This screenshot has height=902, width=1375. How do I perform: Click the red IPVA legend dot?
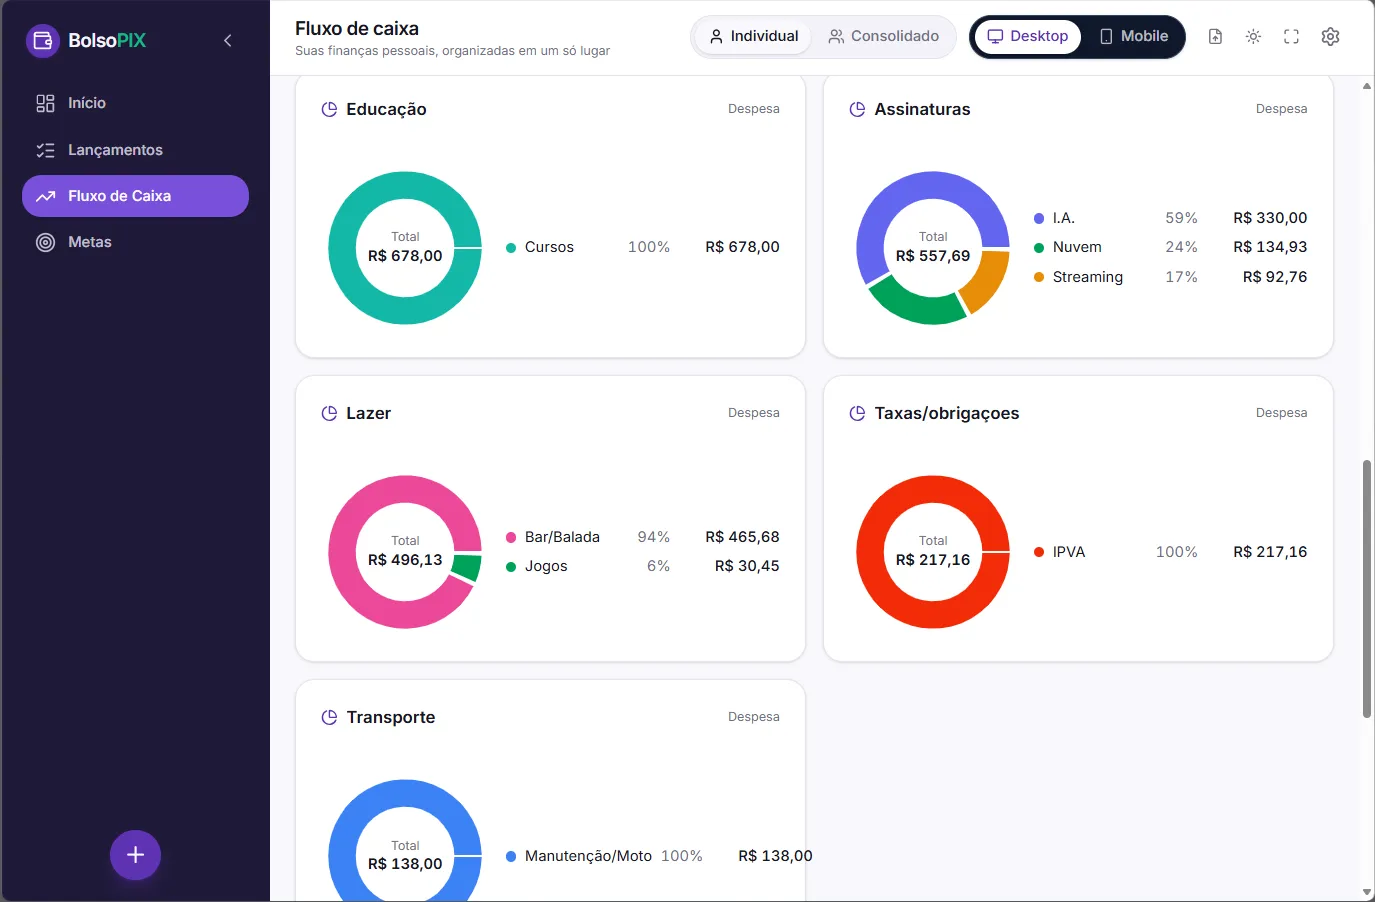(1039, 552)
